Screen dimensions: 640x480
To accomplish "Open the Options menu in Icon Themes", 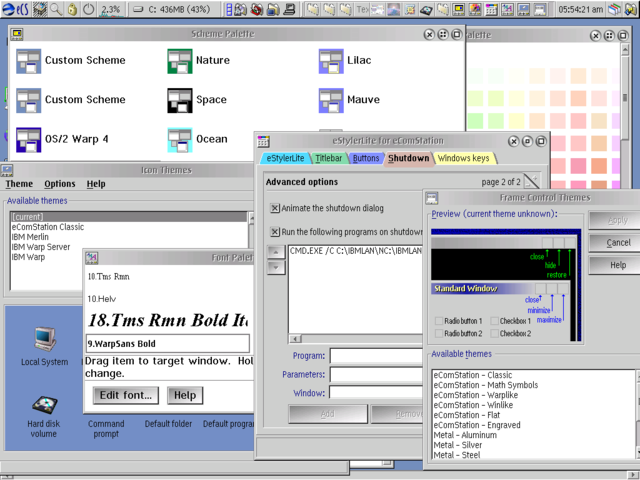I will tap(59, 184).
